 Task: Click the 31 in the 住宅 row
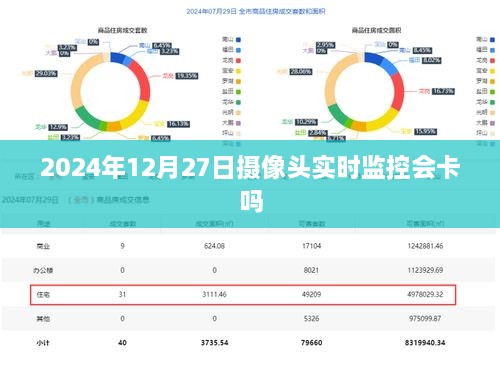point(122,295)
